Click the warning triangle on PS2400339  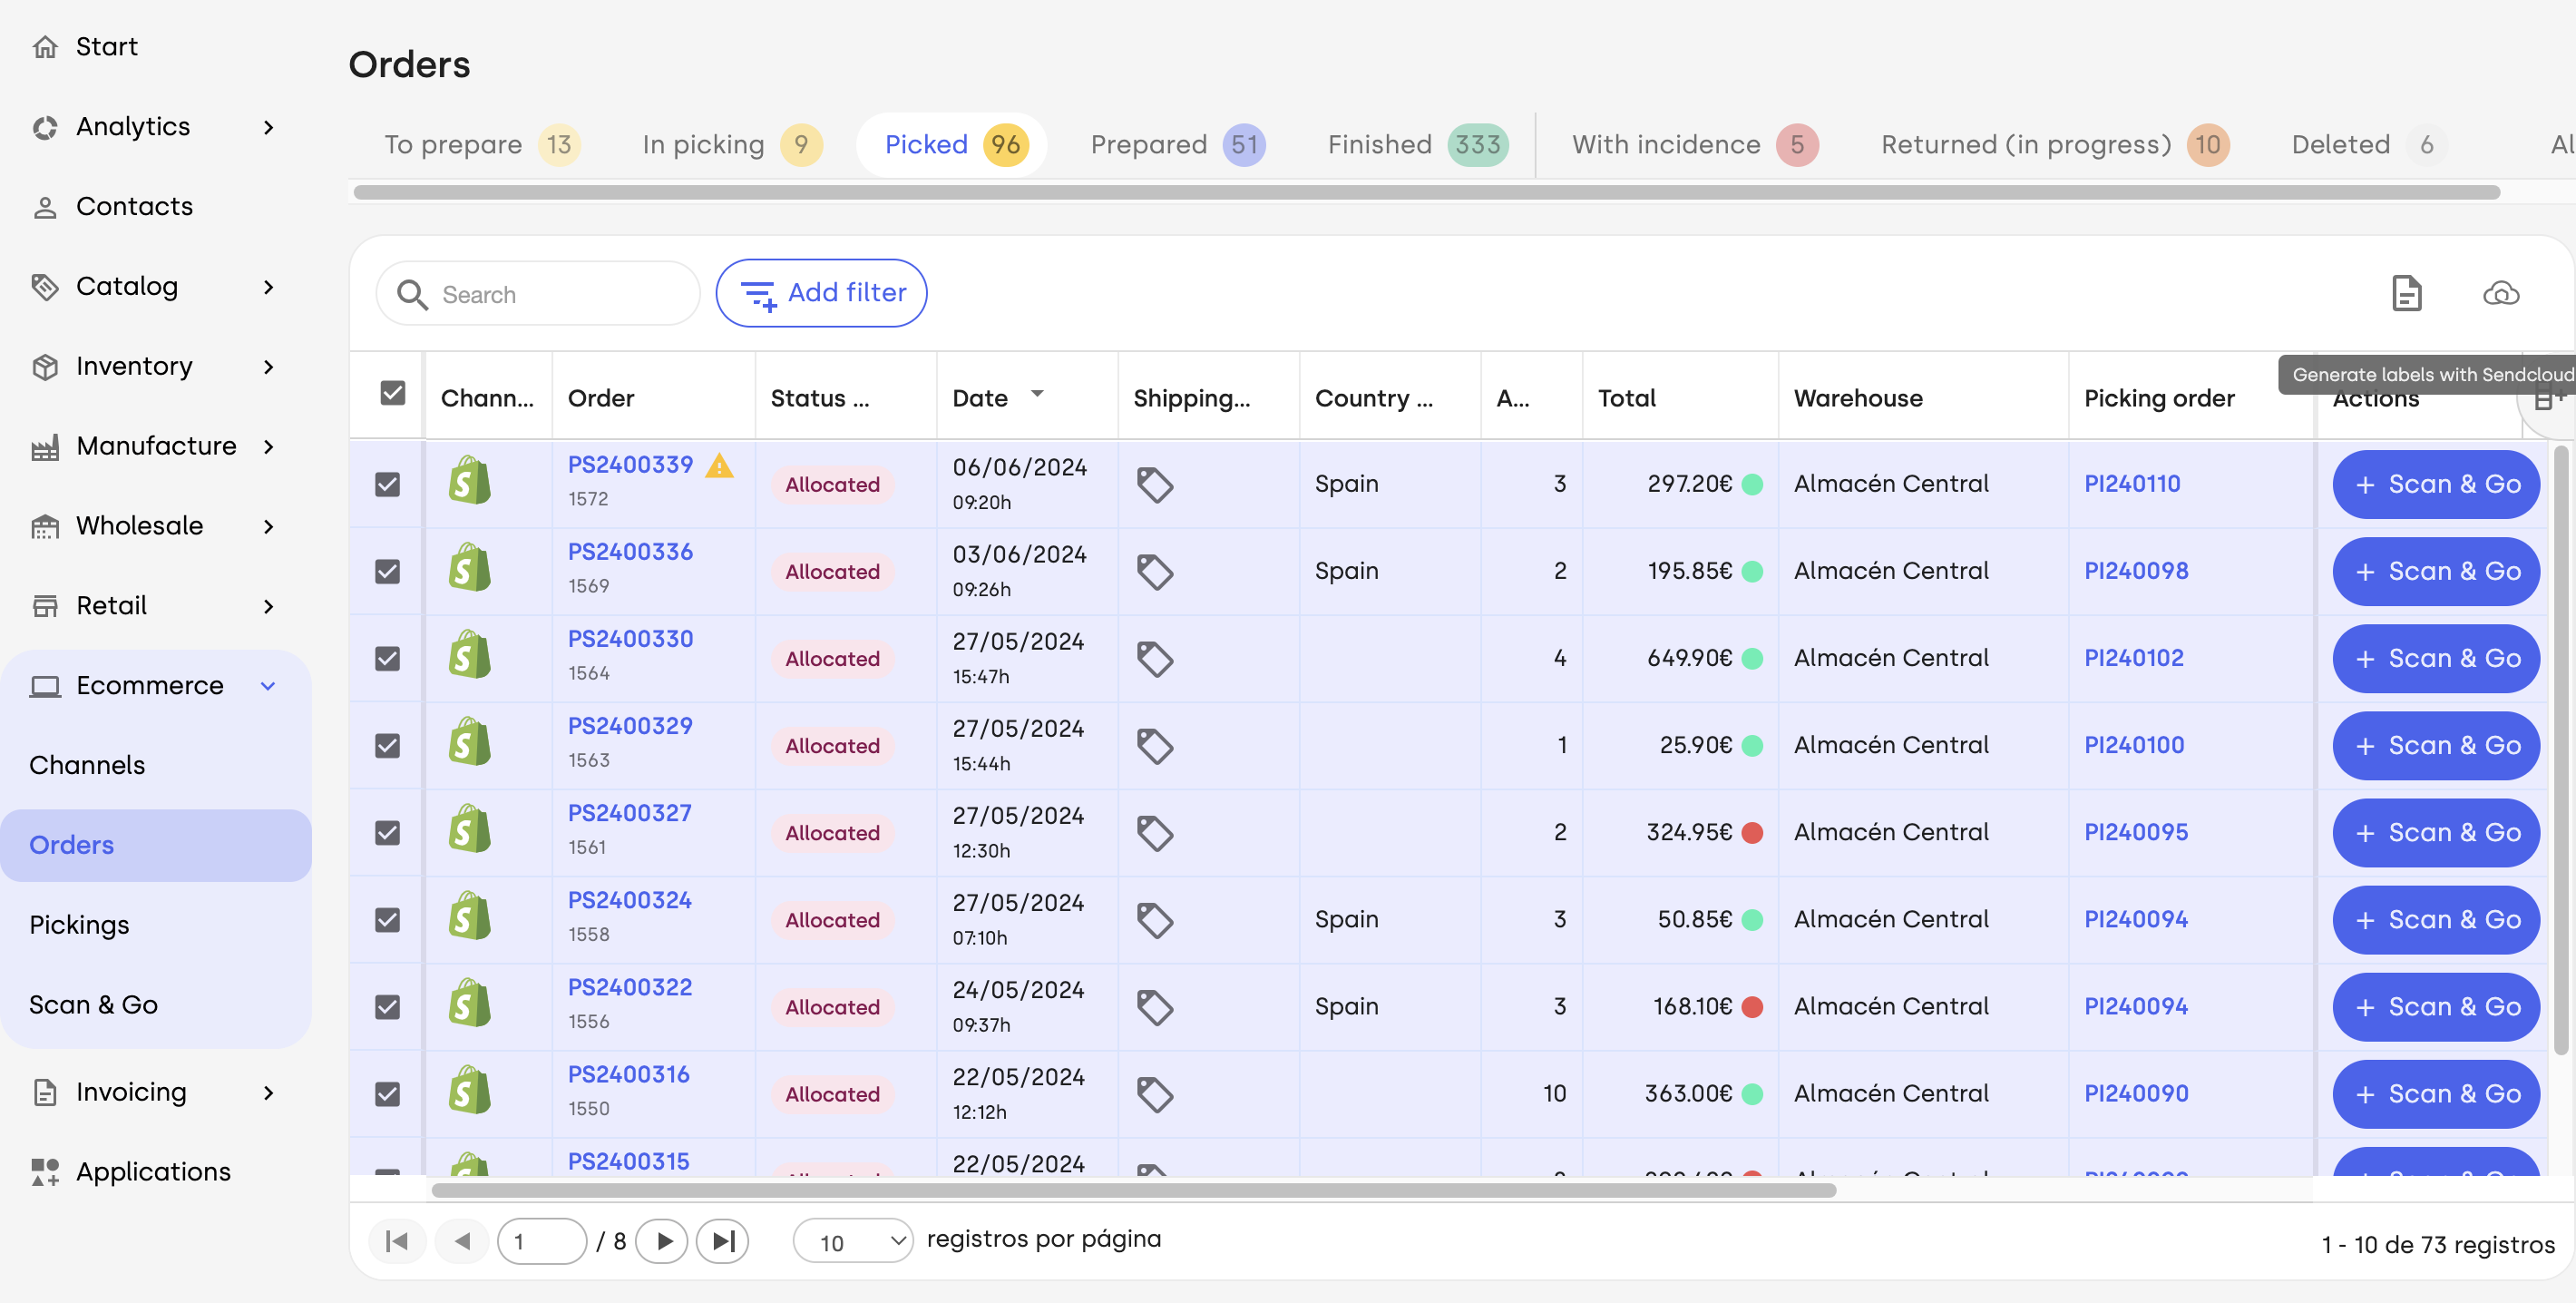coord(719,465)
